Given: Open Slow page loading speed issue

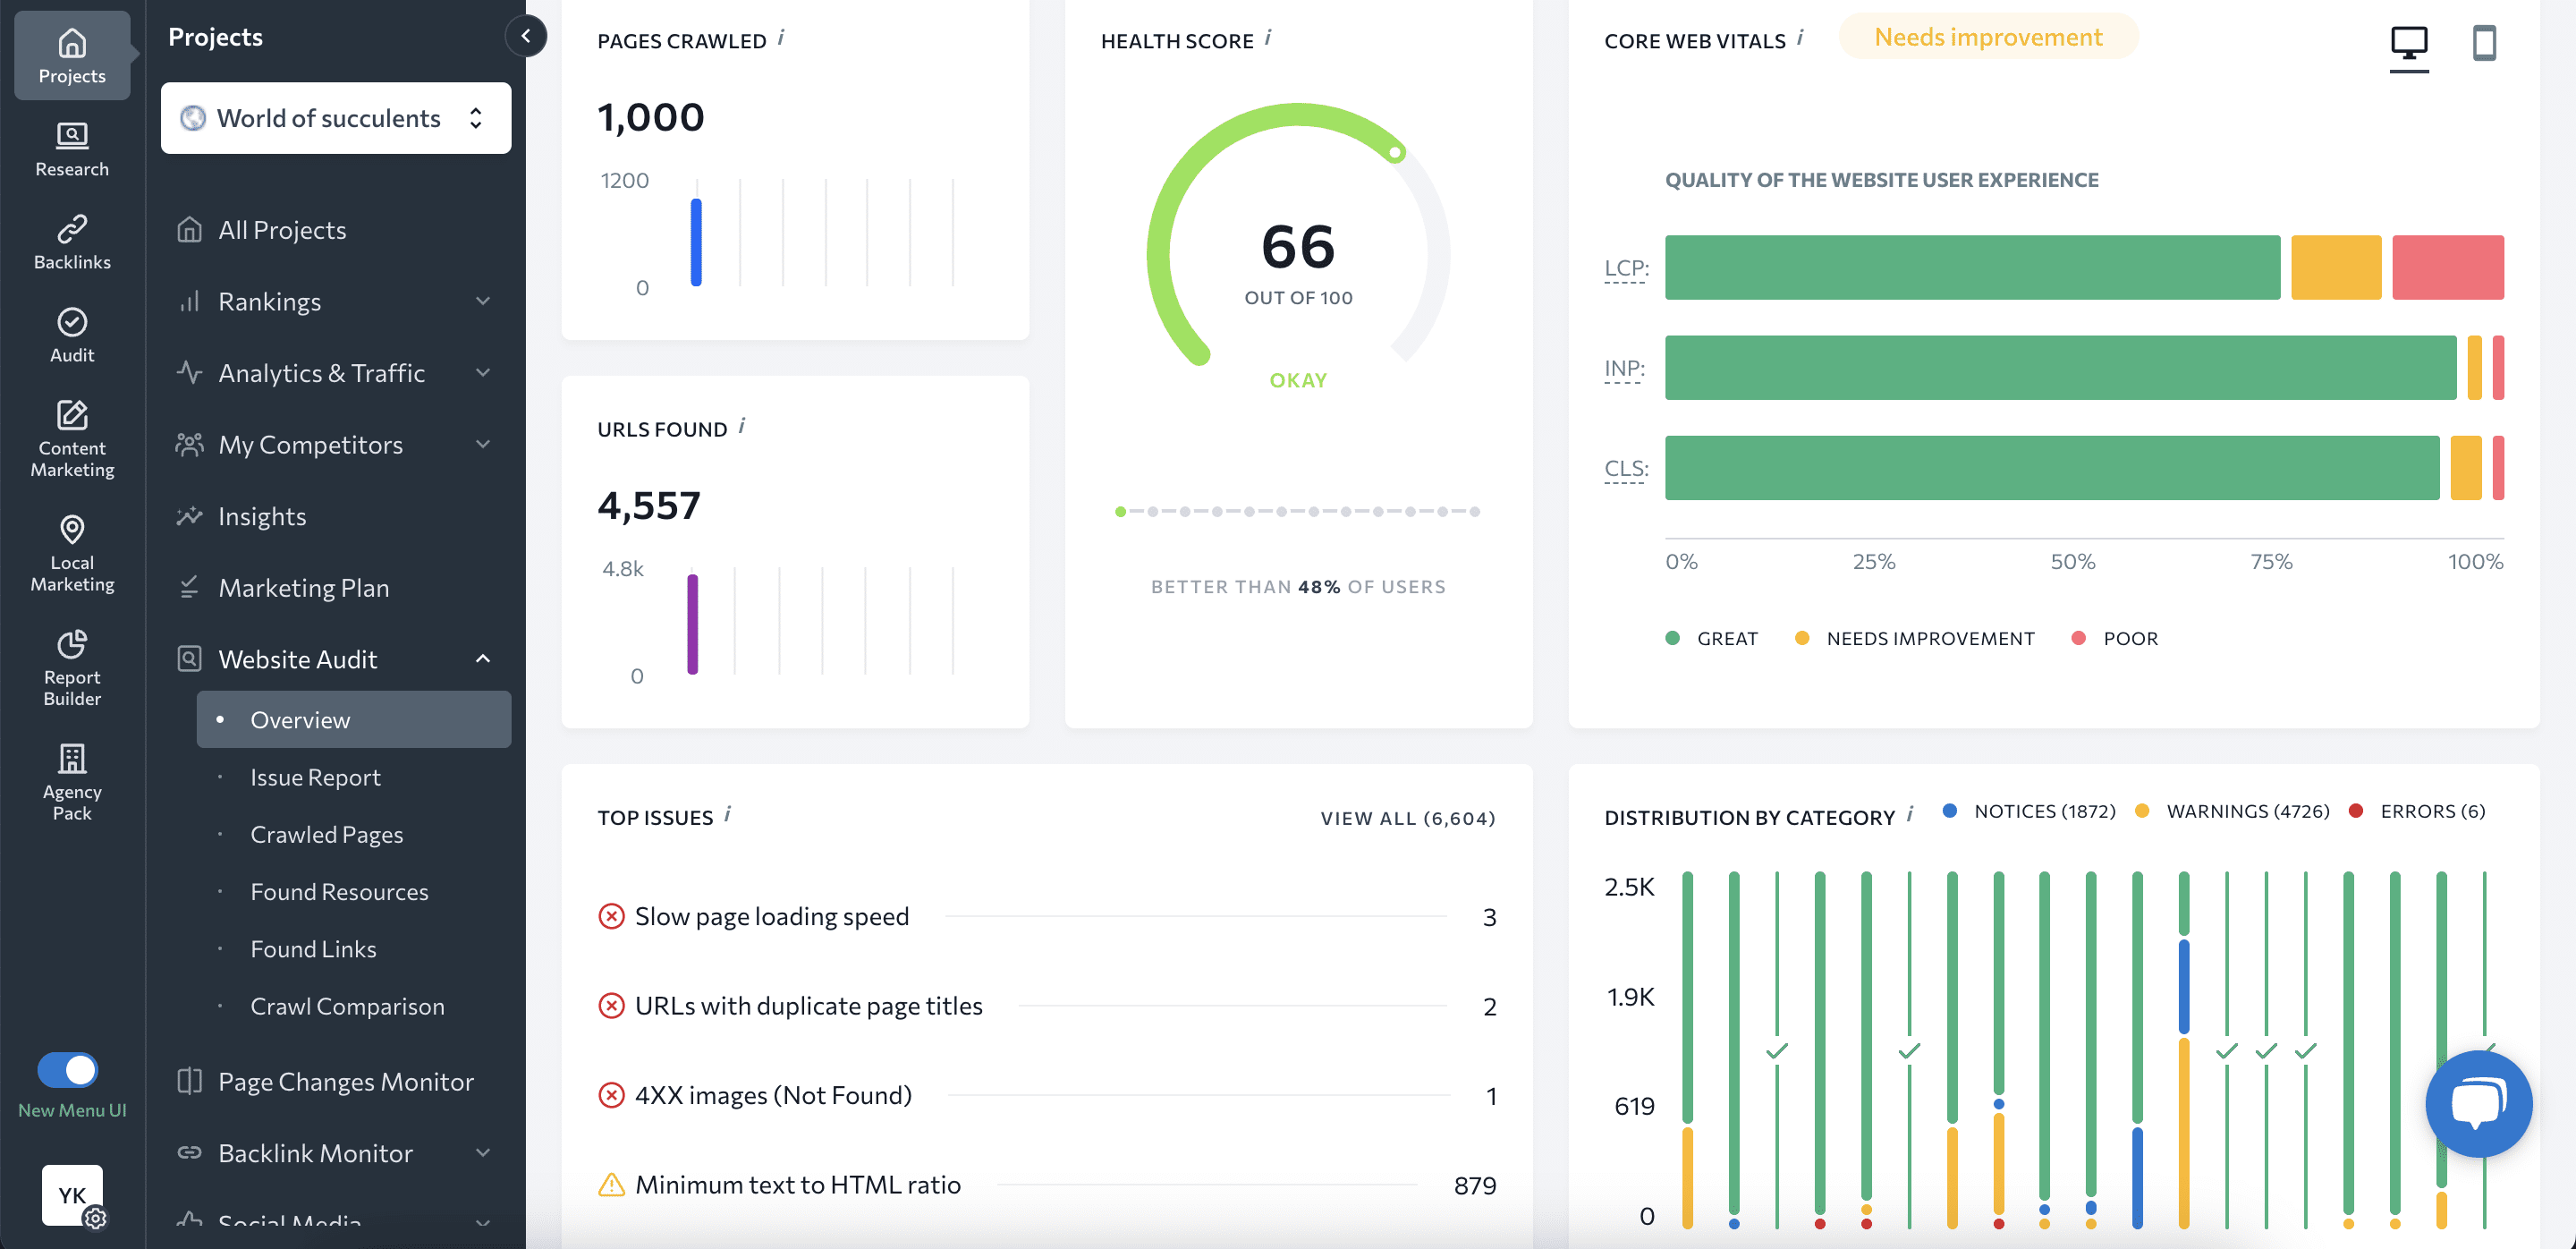Looking at the screenshot, I should (x=771, y=916).
